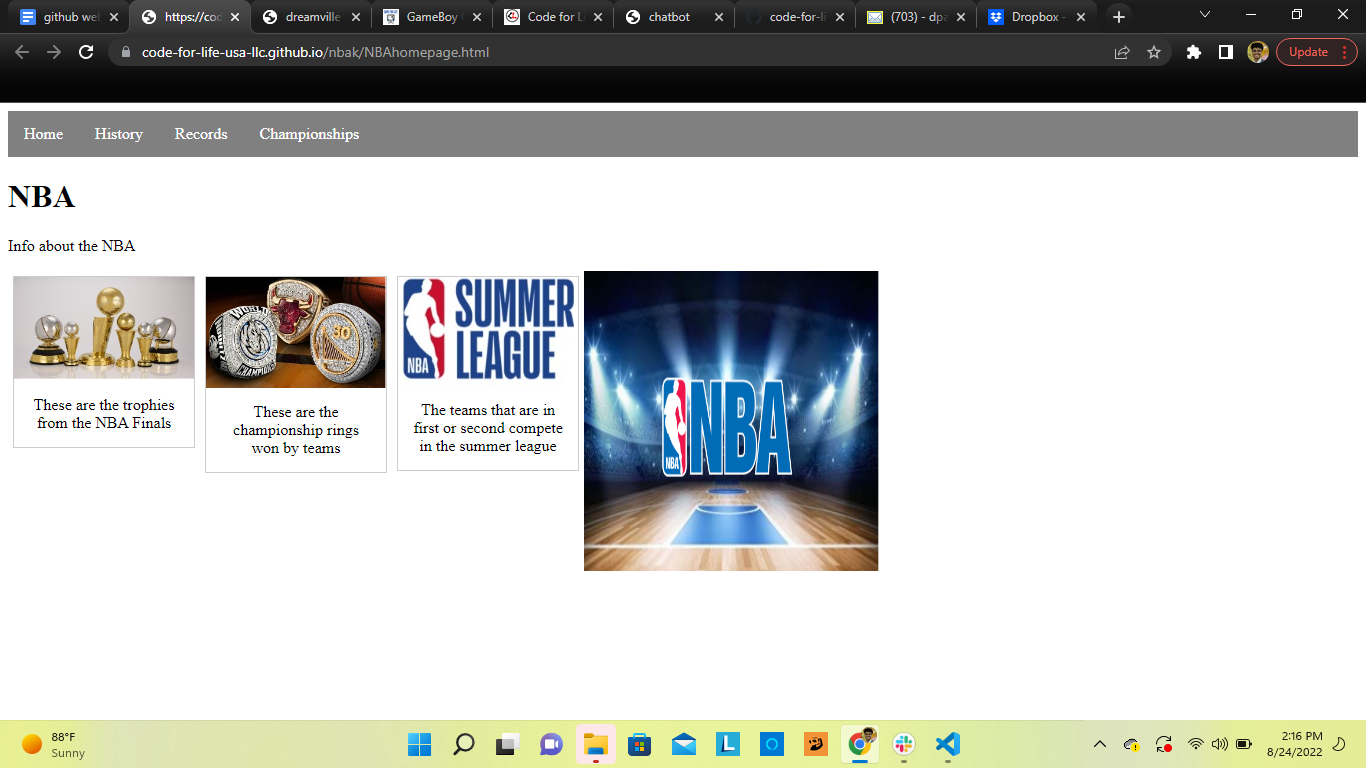Image resolution: width=1366 pixels, height=768 pixels.
Task: Click the browser forward arrow
Action: (54, 52)
